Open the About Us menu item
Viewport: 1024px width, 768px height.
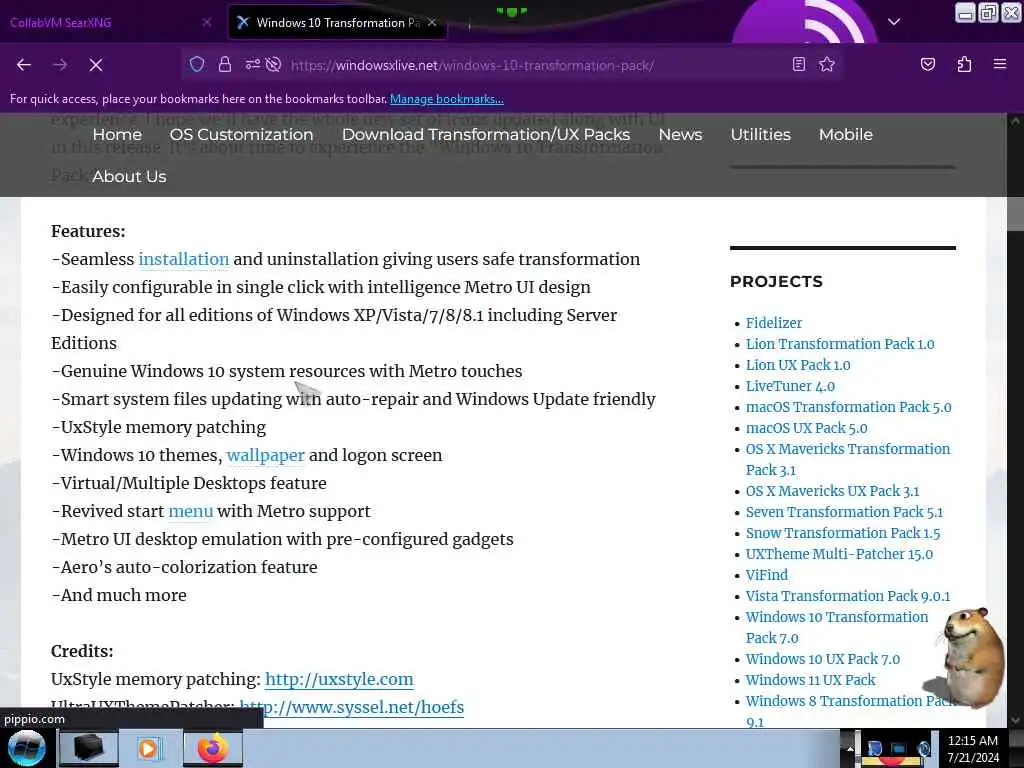(x=129, y=176)
